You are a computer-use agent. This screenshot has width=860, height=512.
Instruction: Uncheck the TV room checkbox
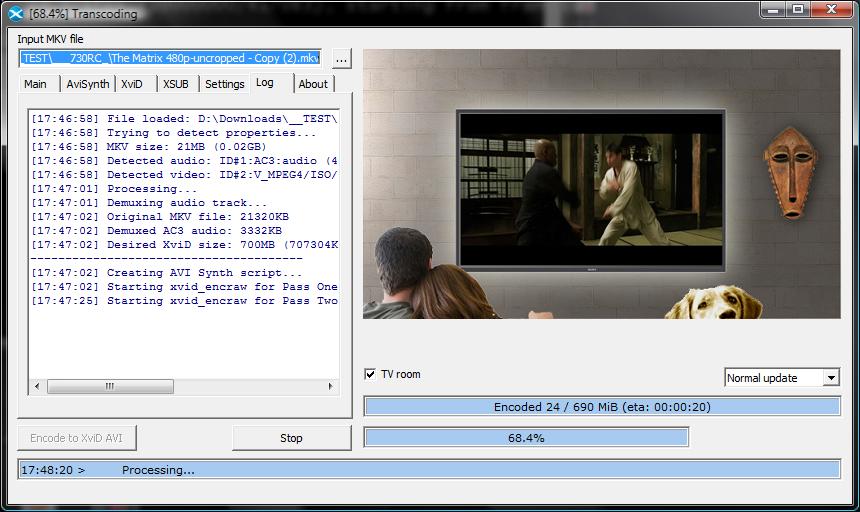tap(370, 374)
